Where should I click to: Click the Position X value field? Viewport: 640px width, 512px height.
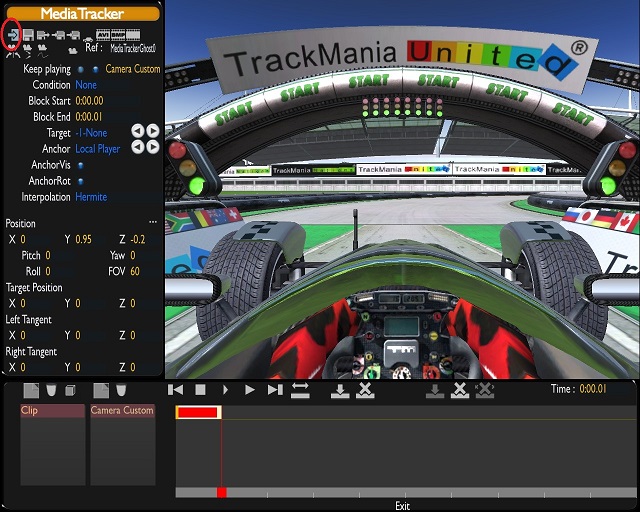point(23,239)
